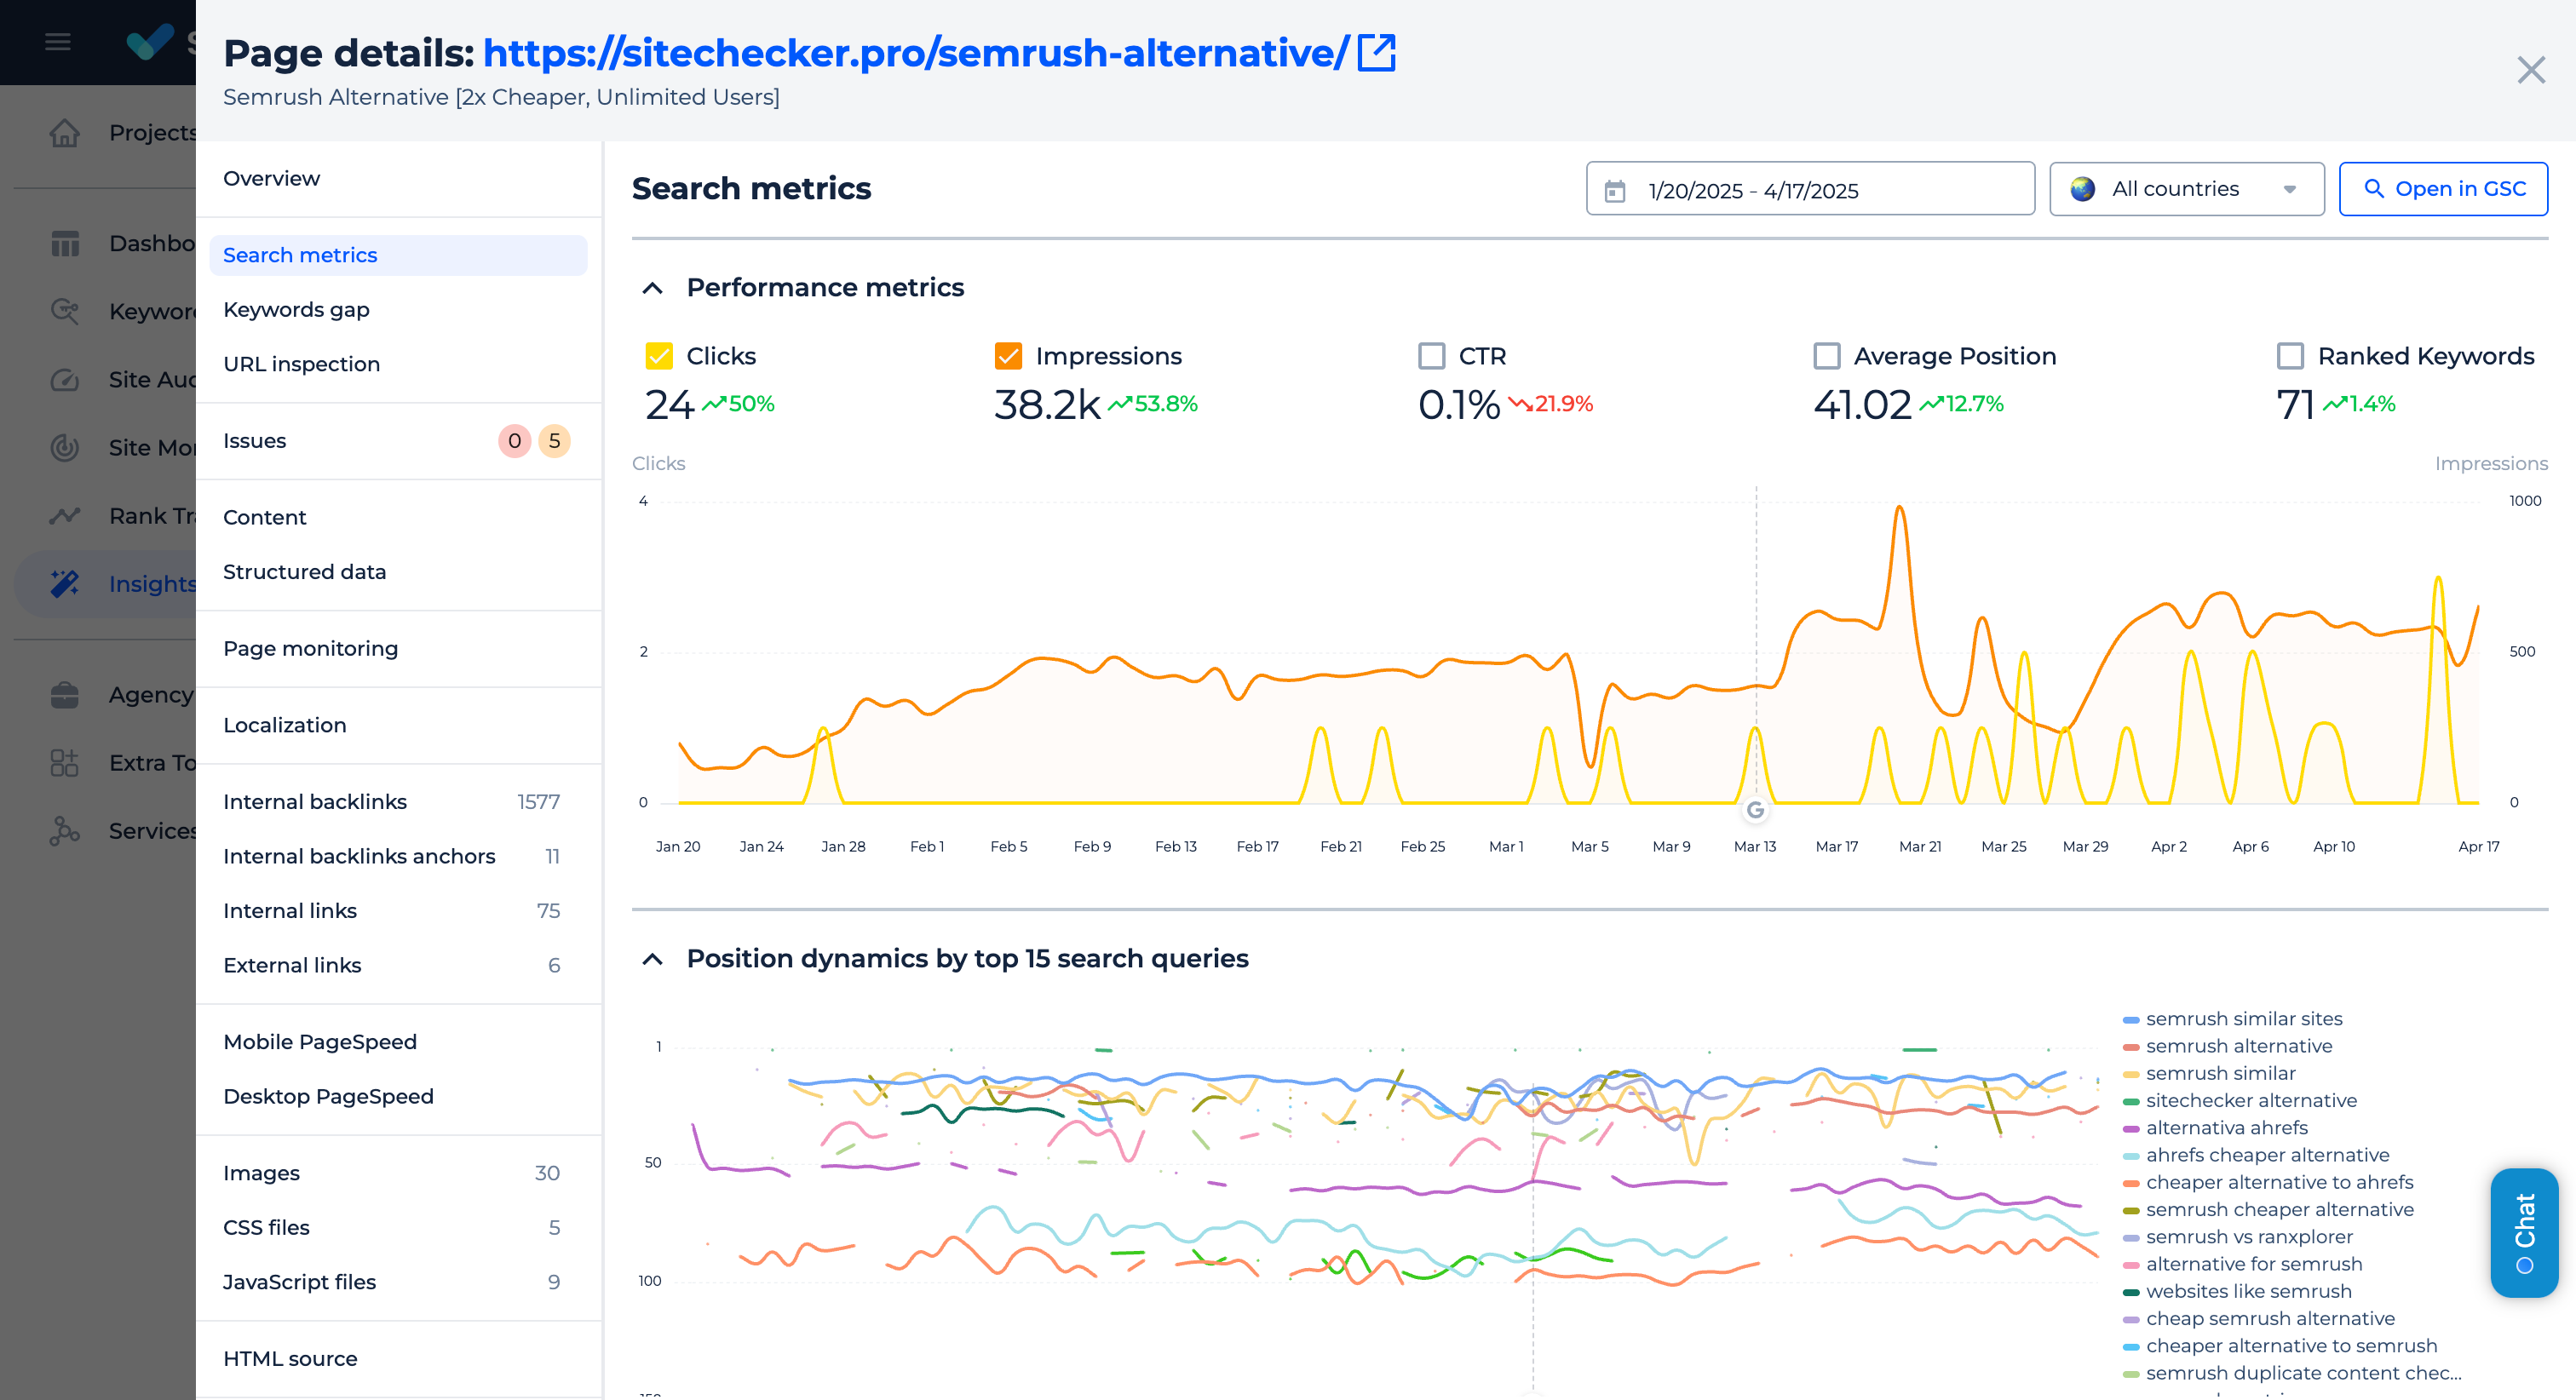
Task: Click the Site Monitoring radar icon
Action: [x=65, y=447]
